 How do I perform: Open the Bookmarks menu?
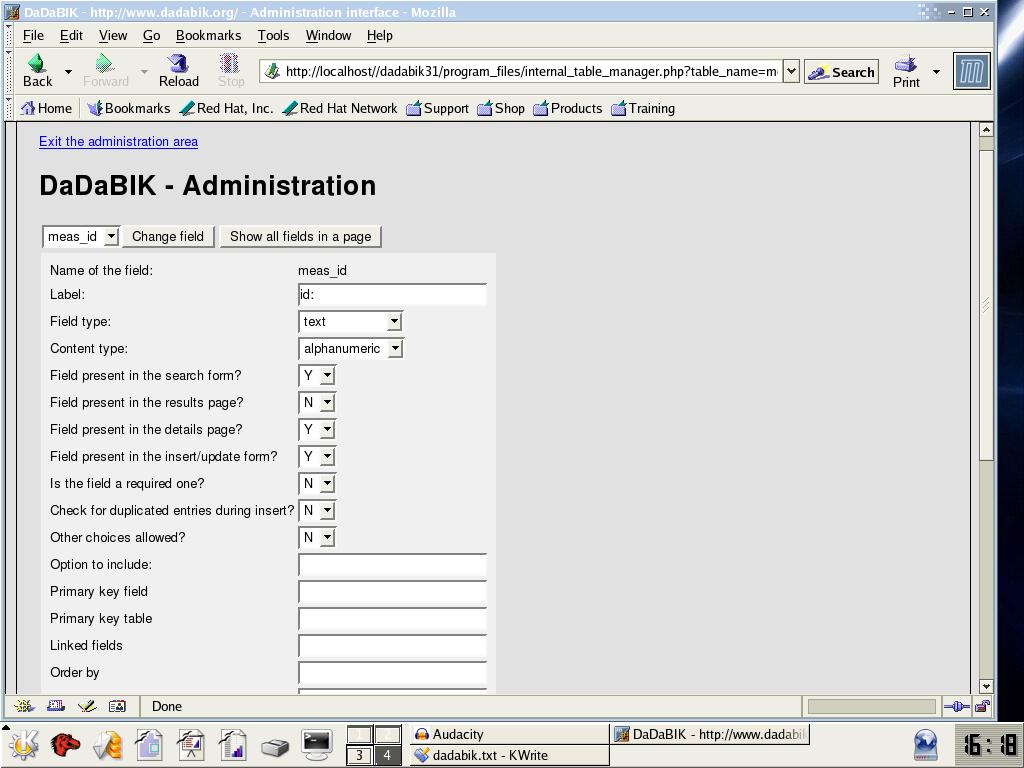208,35
